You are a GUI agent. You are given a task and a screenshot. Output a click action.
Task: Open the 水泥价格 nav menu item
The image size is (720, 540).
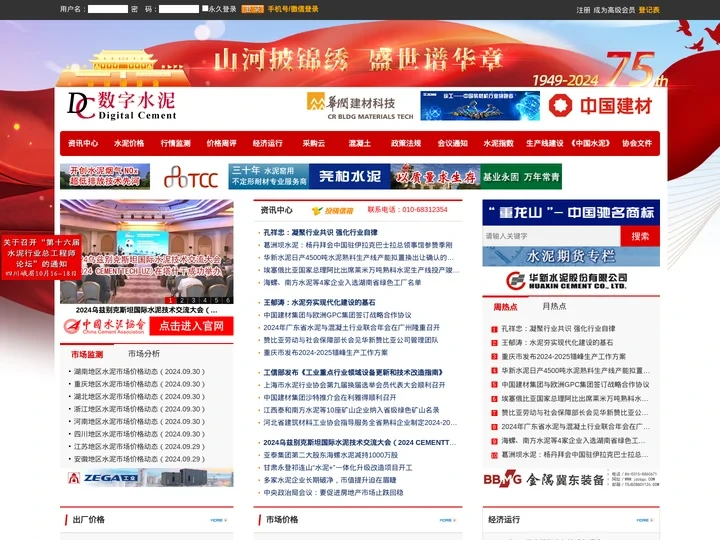tap(129, 143)
